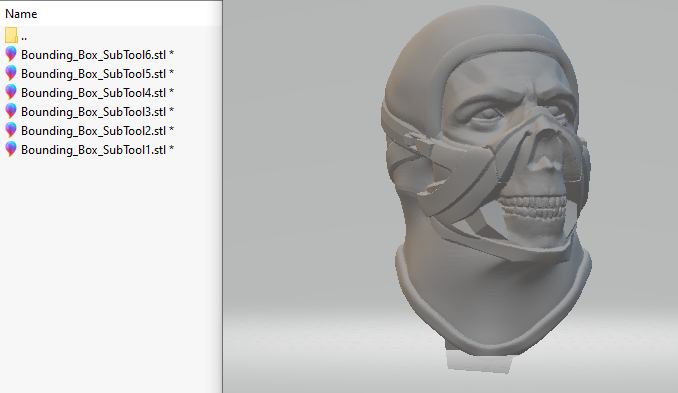Click the Bounding_Box_SubTool4.stl file icon

(x=11, y=93)
